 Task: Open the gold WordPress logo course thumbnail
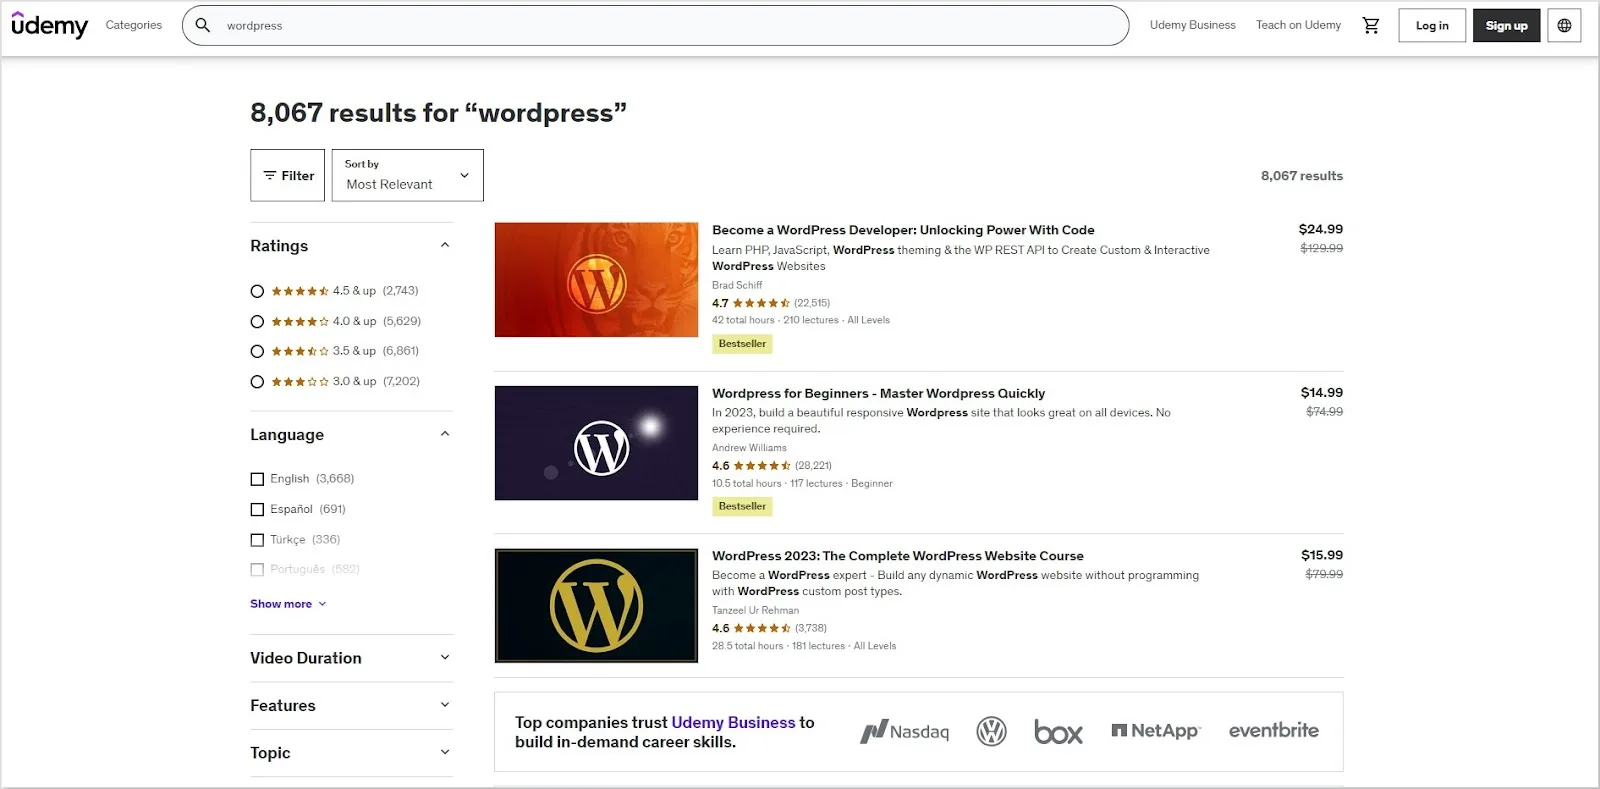[596, 605]
